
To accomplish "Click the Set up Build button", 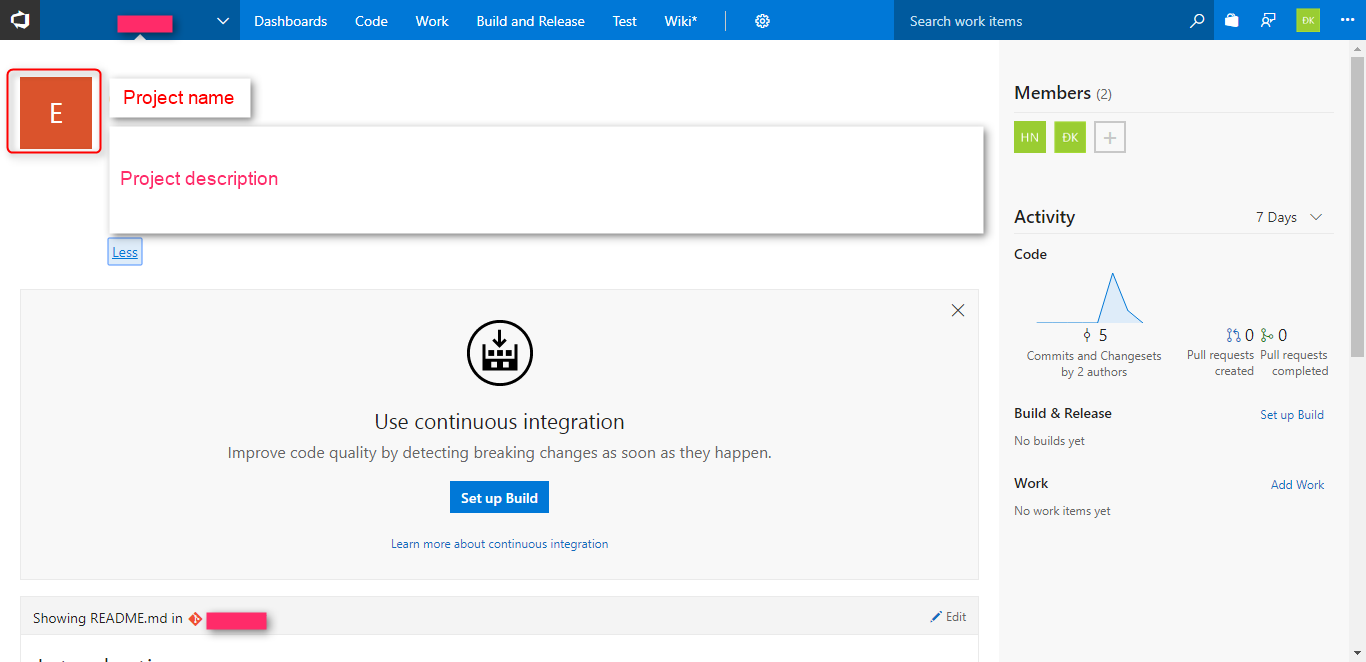I will [x=499, y=497].
